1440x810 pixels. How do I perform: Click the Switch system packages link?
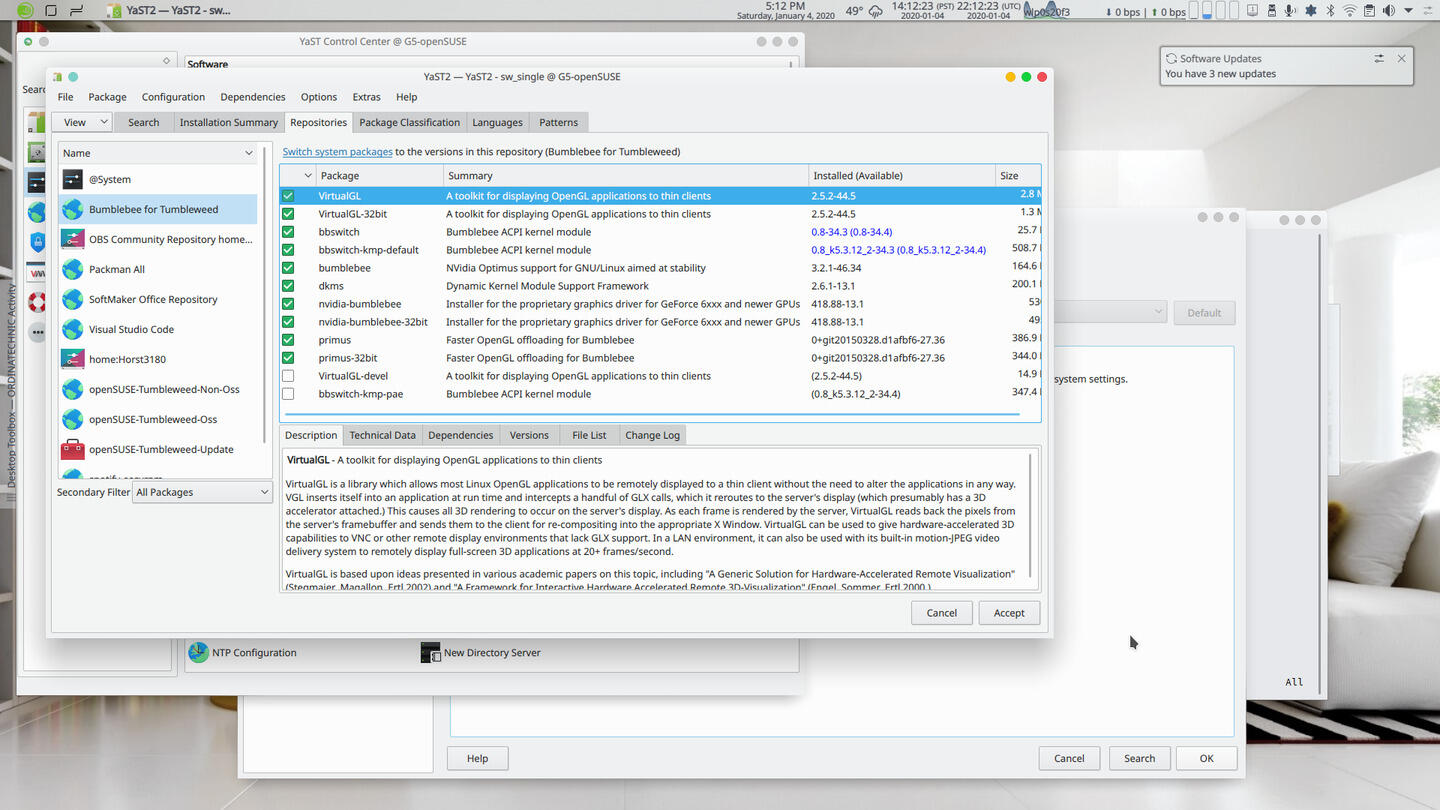(x=337, y=152)
